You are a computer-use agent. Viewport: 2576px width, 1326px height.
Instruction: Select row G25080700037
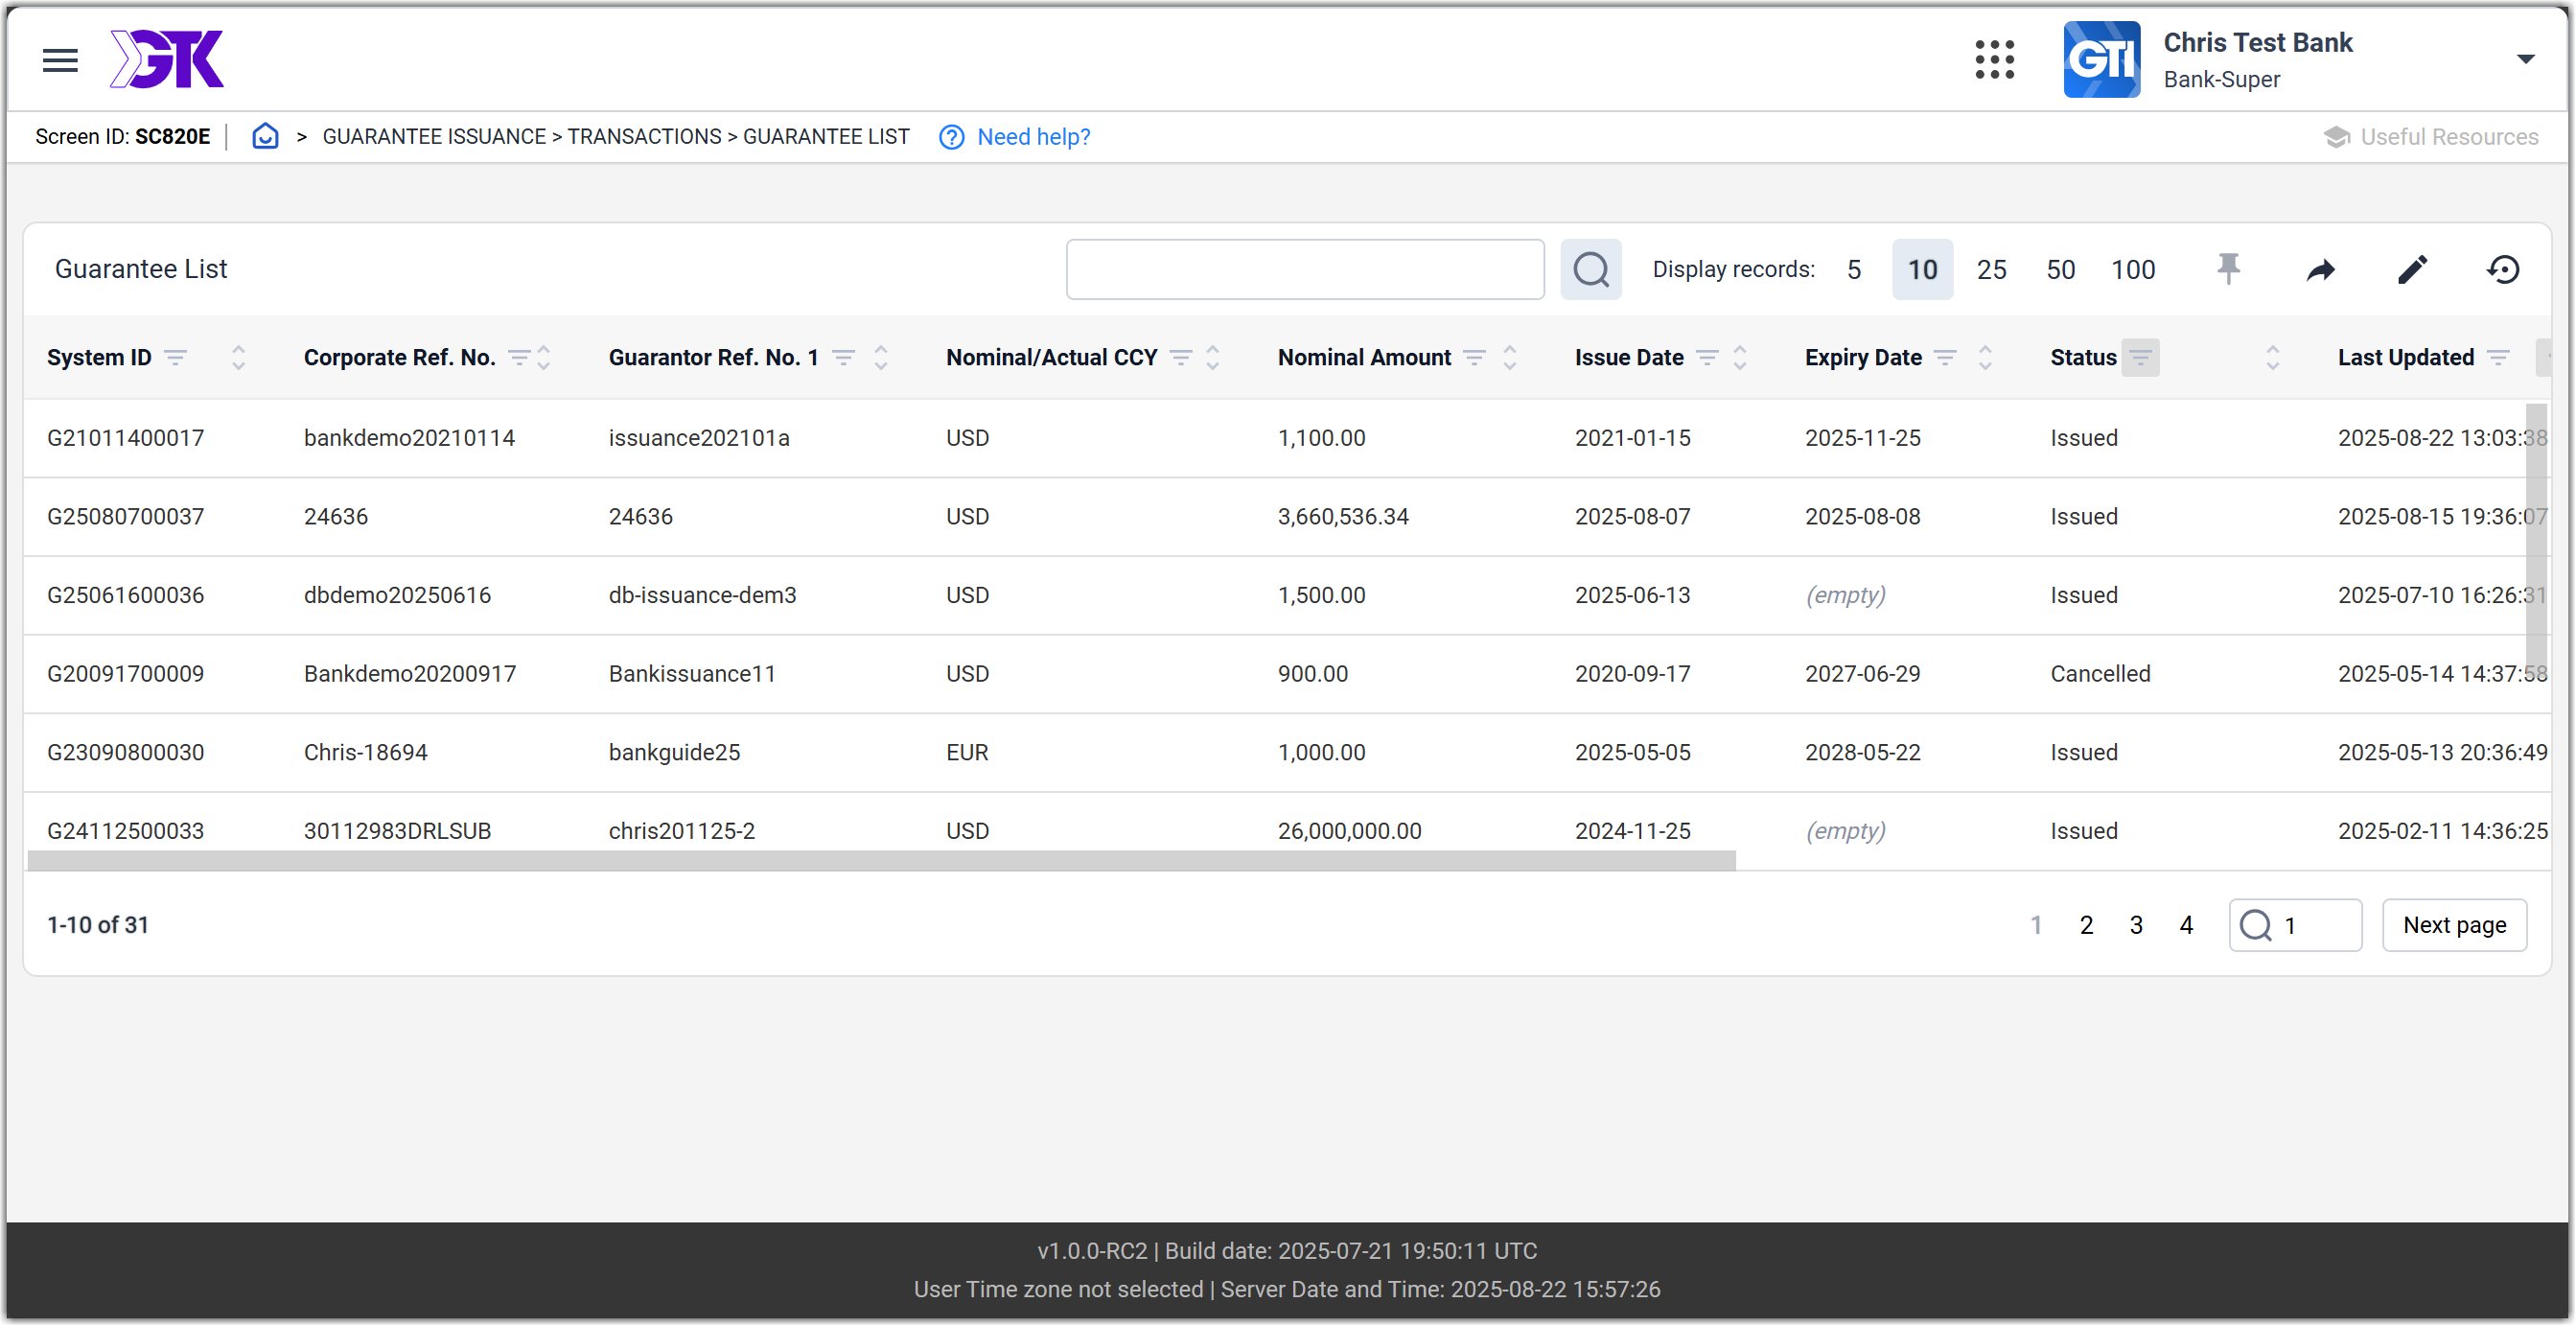(x=1287, y=517)
